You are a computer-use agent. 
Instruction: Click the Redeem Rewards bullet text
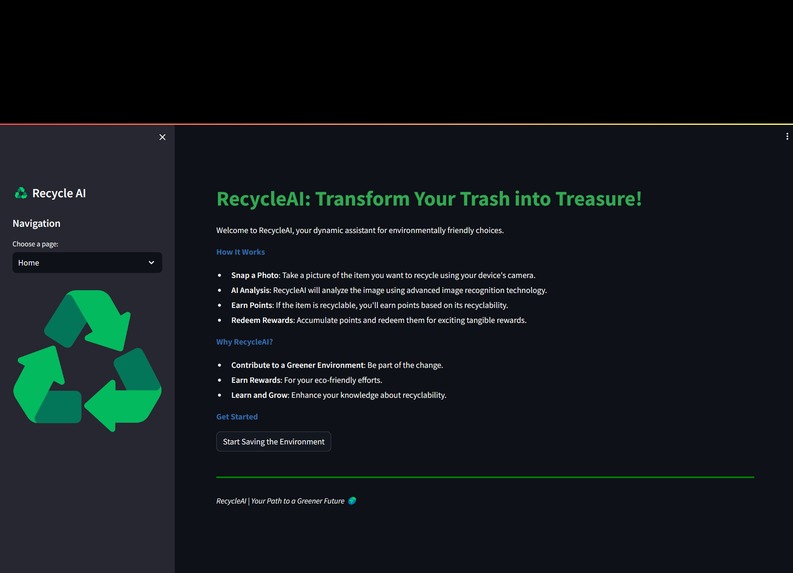tap(379, 320)
